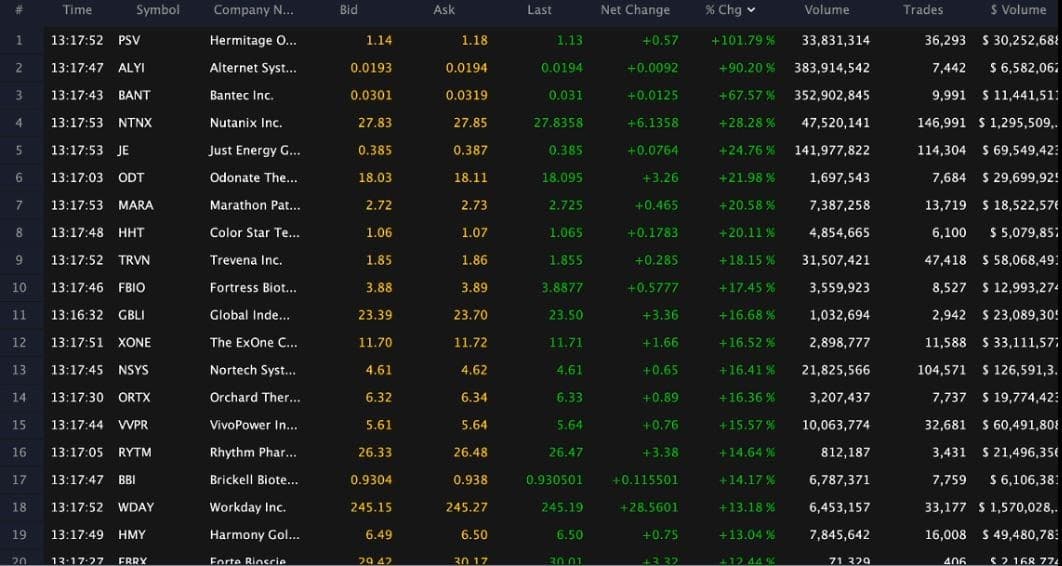The width and height of the screenshot is (1062, 566).
Task: Select the PSV symbol row
Action: point(531,41)
